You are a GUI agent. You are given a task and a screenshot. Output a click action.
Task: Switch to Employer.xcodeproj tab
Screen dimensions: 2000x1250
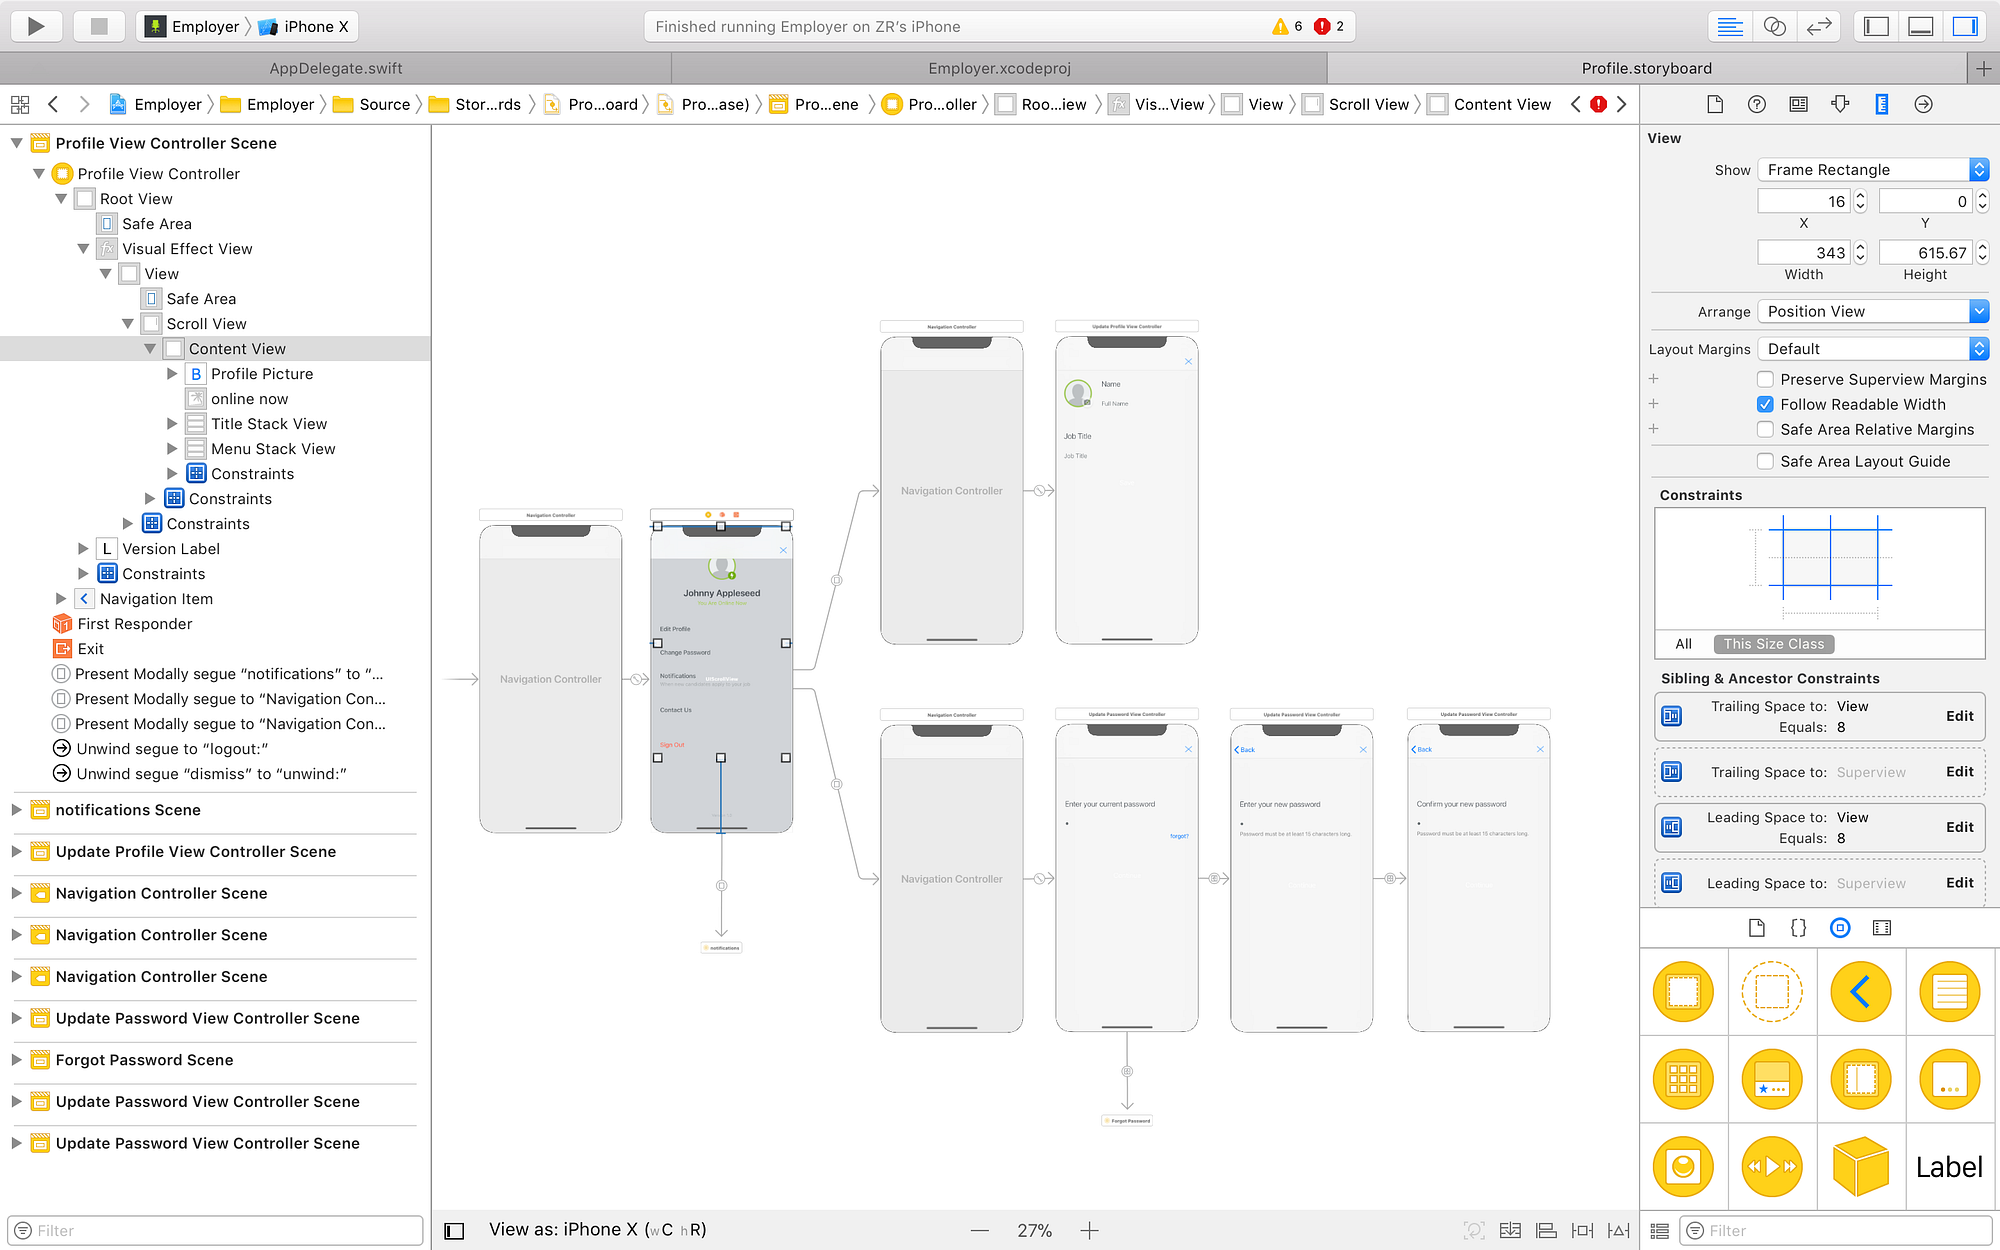pyautogui.click(x=999, y=68)
